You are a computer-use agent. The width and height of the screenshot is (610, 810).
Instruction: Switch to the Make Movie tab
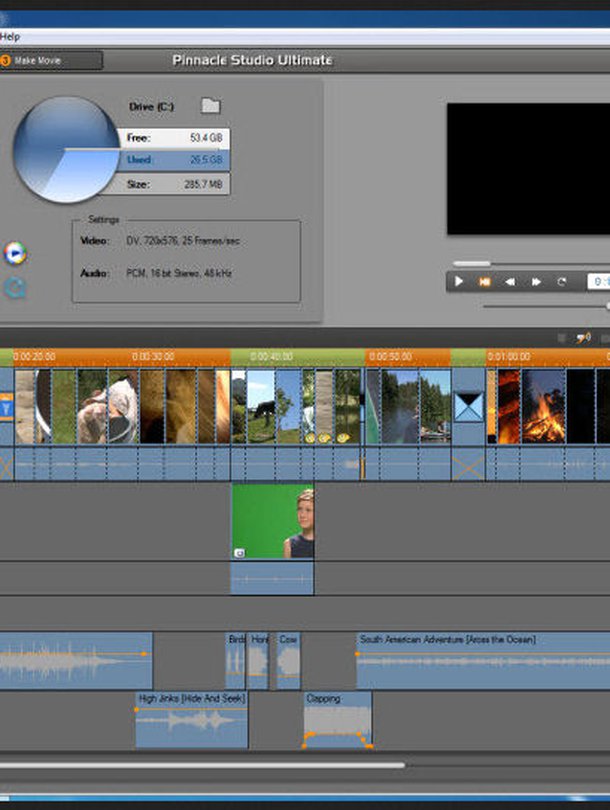point(52,61)
